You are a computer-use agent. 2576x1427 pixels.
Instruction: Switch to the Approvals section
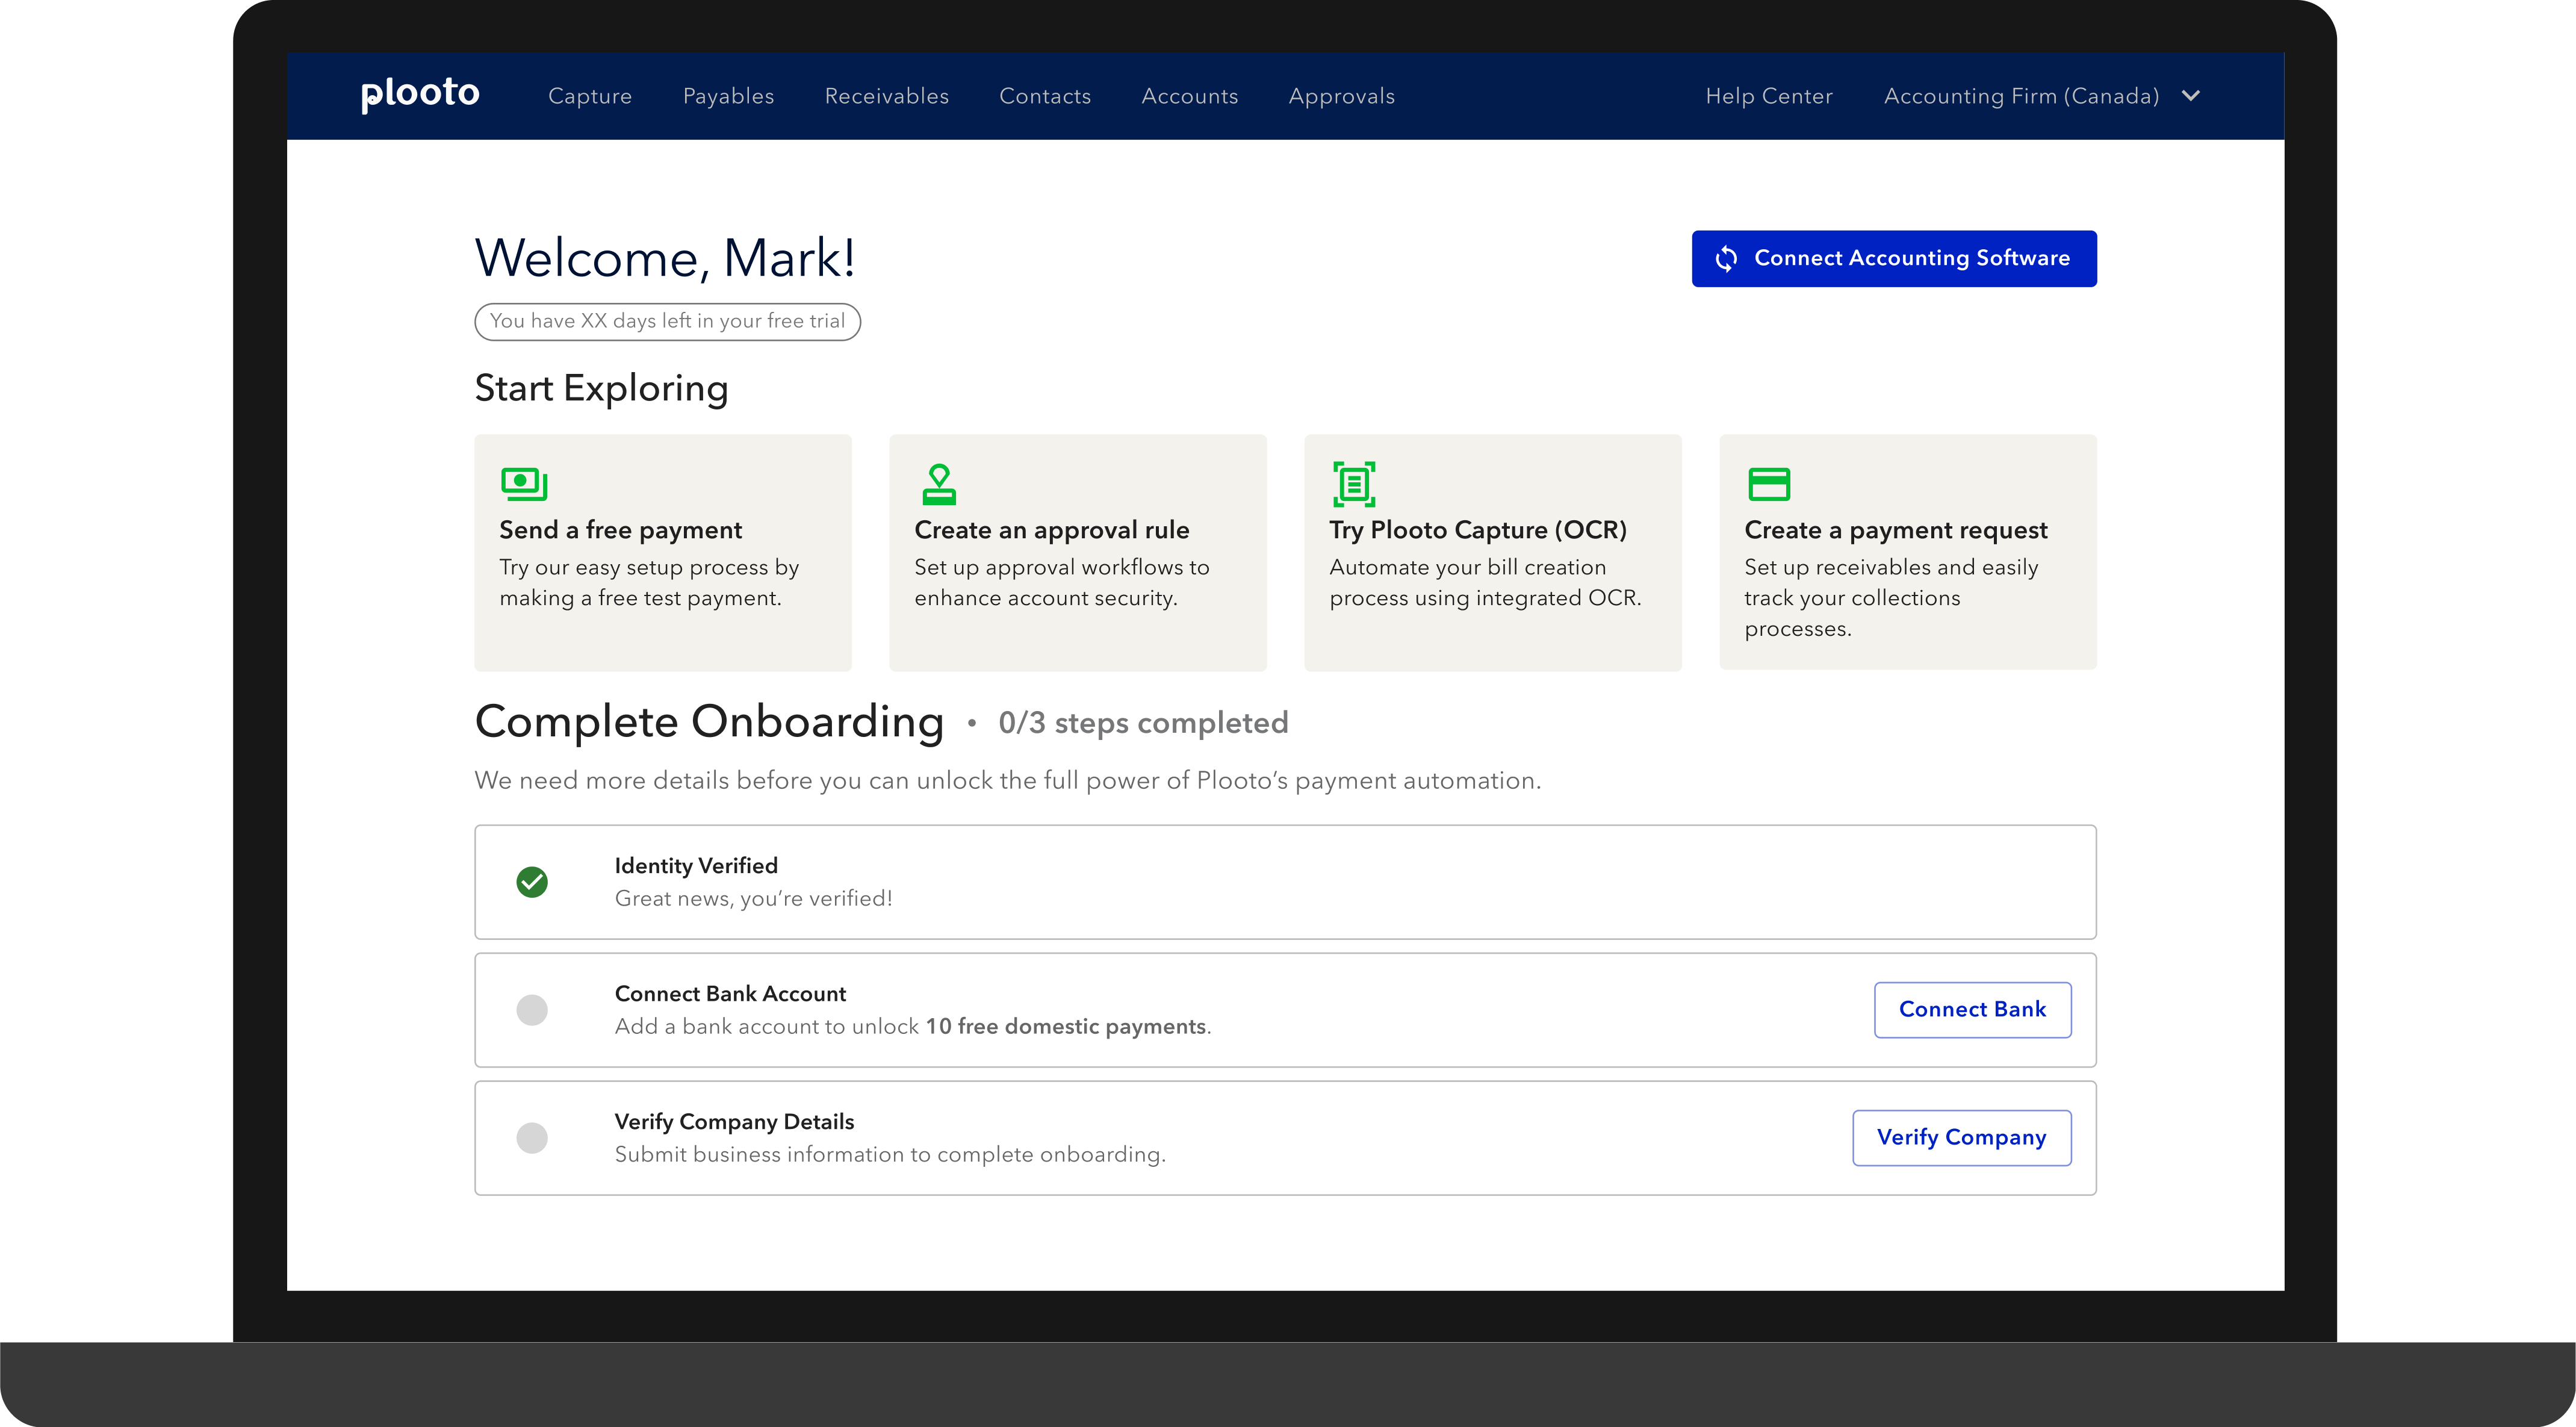coord(1341,96)
